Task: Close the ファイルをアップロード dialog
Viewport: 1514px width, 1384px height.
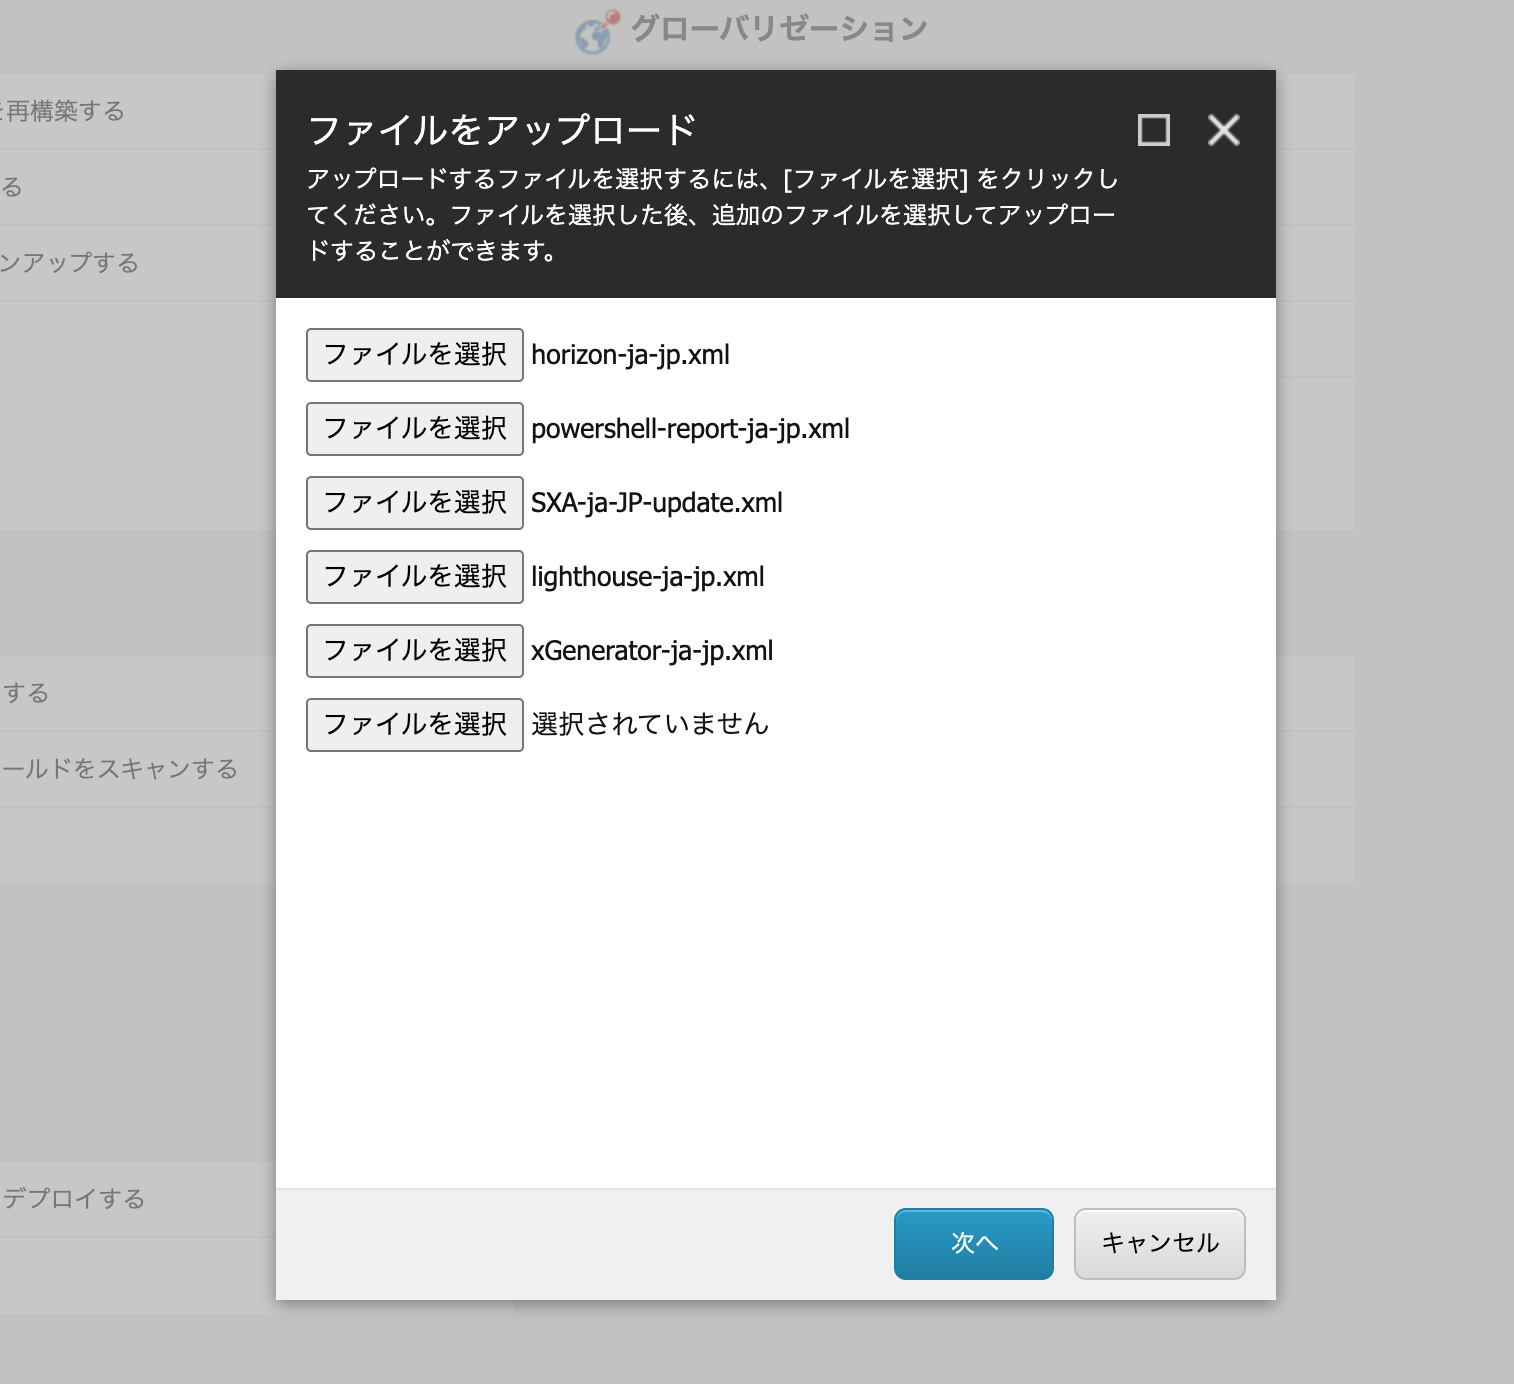Action: click(1224, 130)
